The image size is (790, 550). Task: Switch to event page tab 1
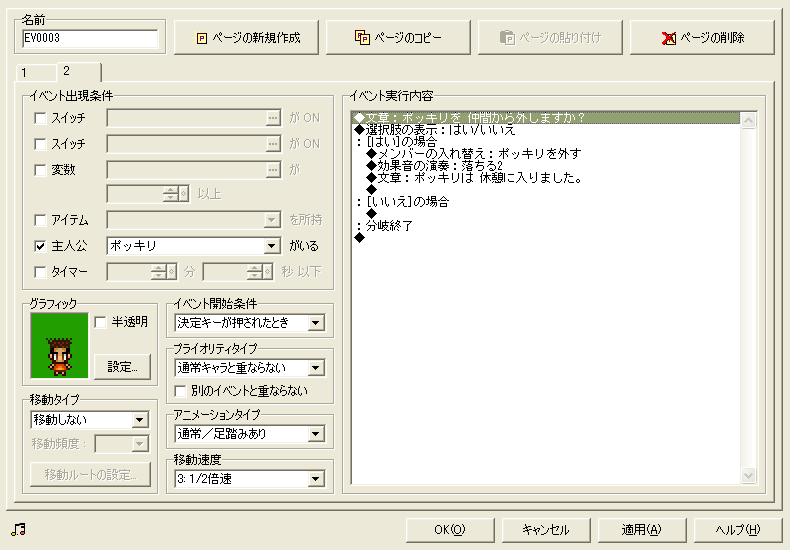coord(36,73)
